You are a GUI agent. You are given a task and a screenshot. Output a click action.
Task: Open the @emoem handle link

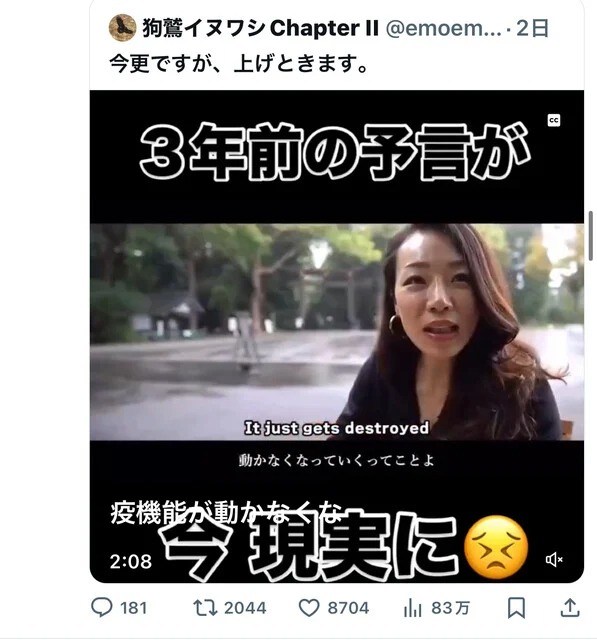pyautogui.click(x=443, y=28)
